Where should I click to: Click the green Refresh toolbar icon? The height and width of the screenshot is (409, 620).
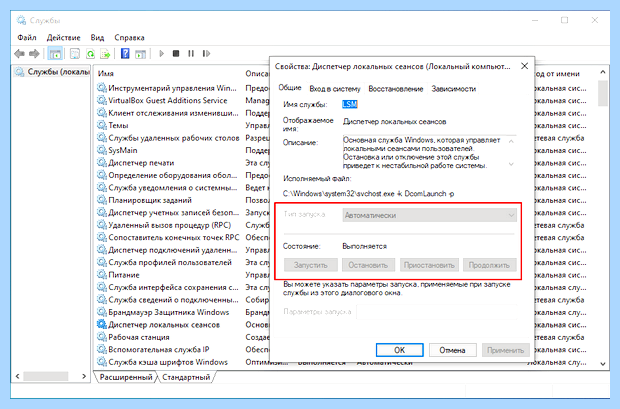coord(90,53)
